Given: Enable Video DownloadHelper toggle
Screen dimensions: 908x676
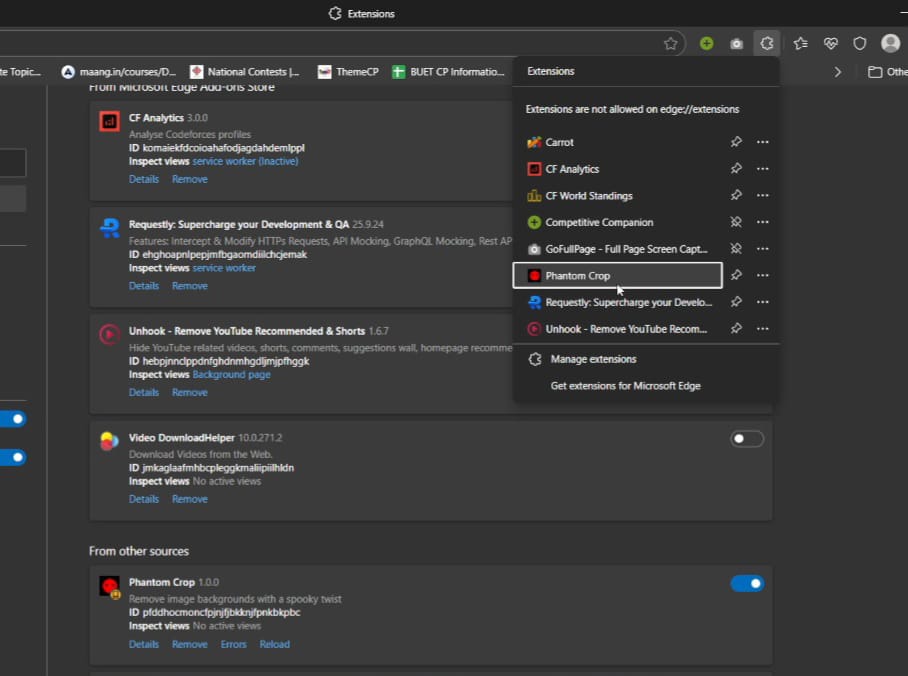Looking at the screenshot, I should [x=746, y=439].
